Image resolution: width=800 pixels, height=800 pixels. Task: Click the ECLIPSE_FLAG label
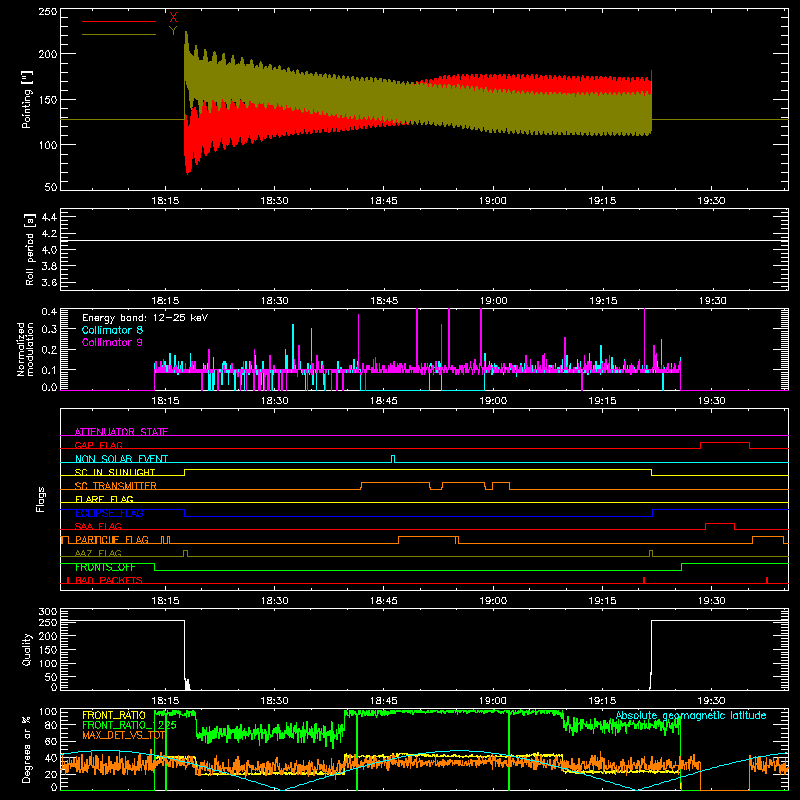coord(109,513)
